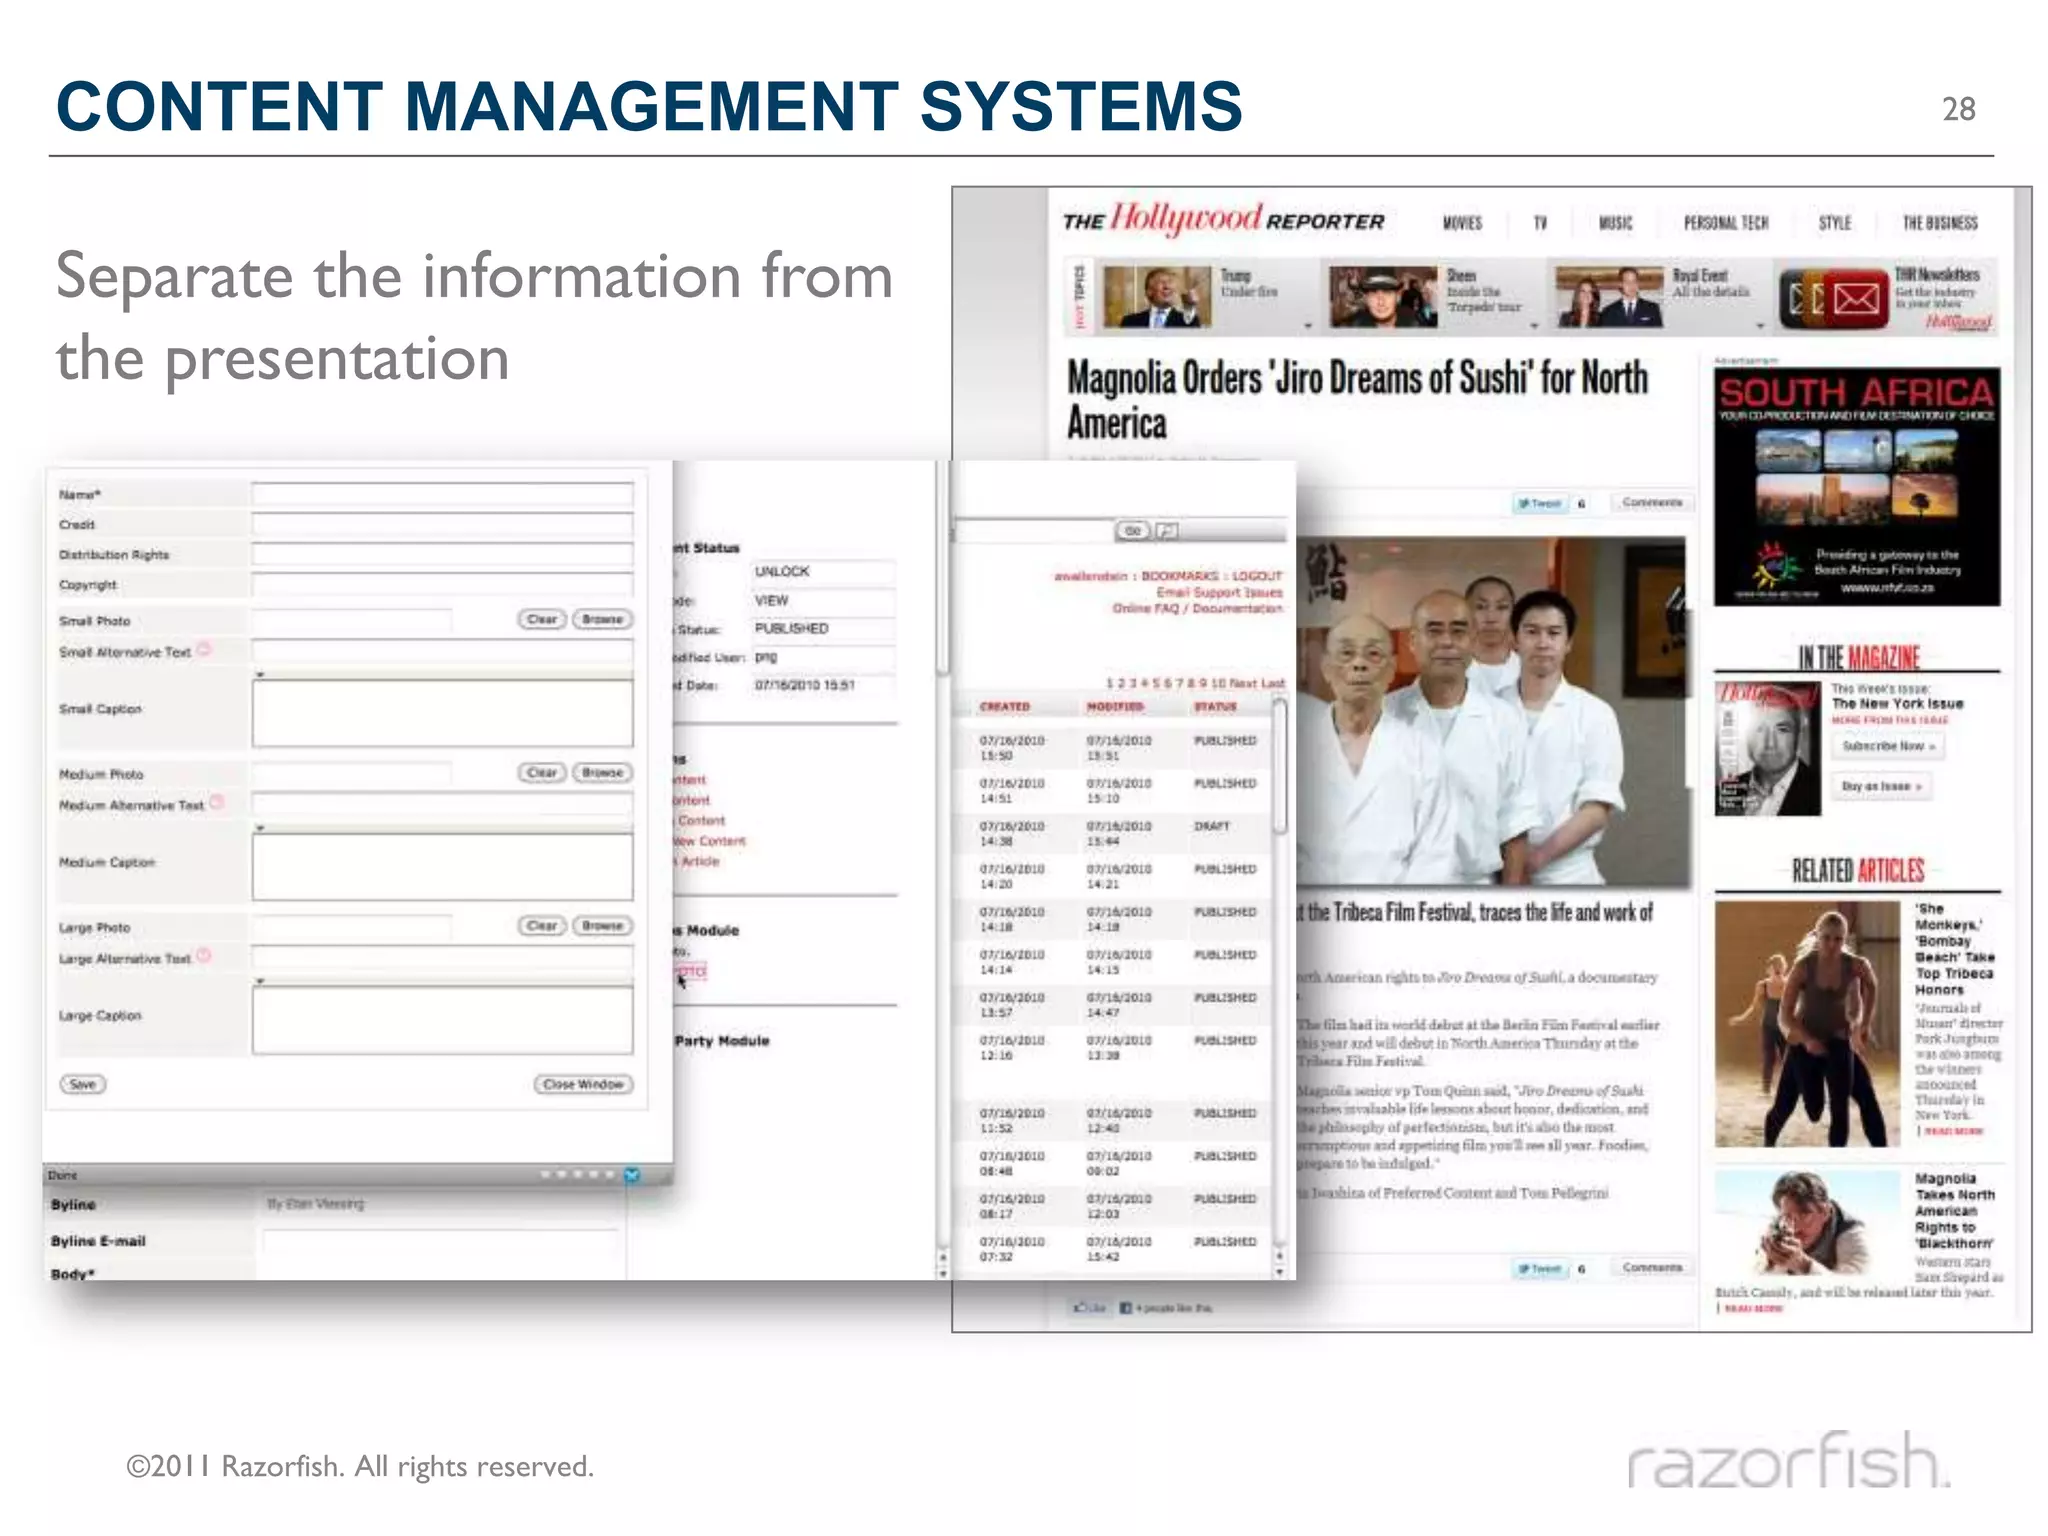This screenshot has height=1536, width=2048.
Task: Click into the Large Caption text area
Action: [x=443, y=1020]
